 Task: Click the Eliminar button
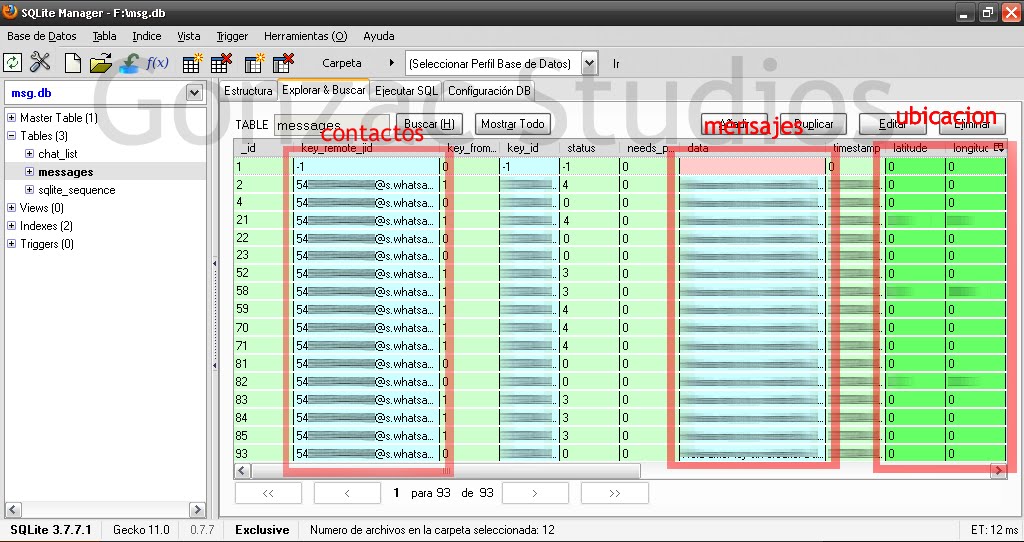point(972,124)
